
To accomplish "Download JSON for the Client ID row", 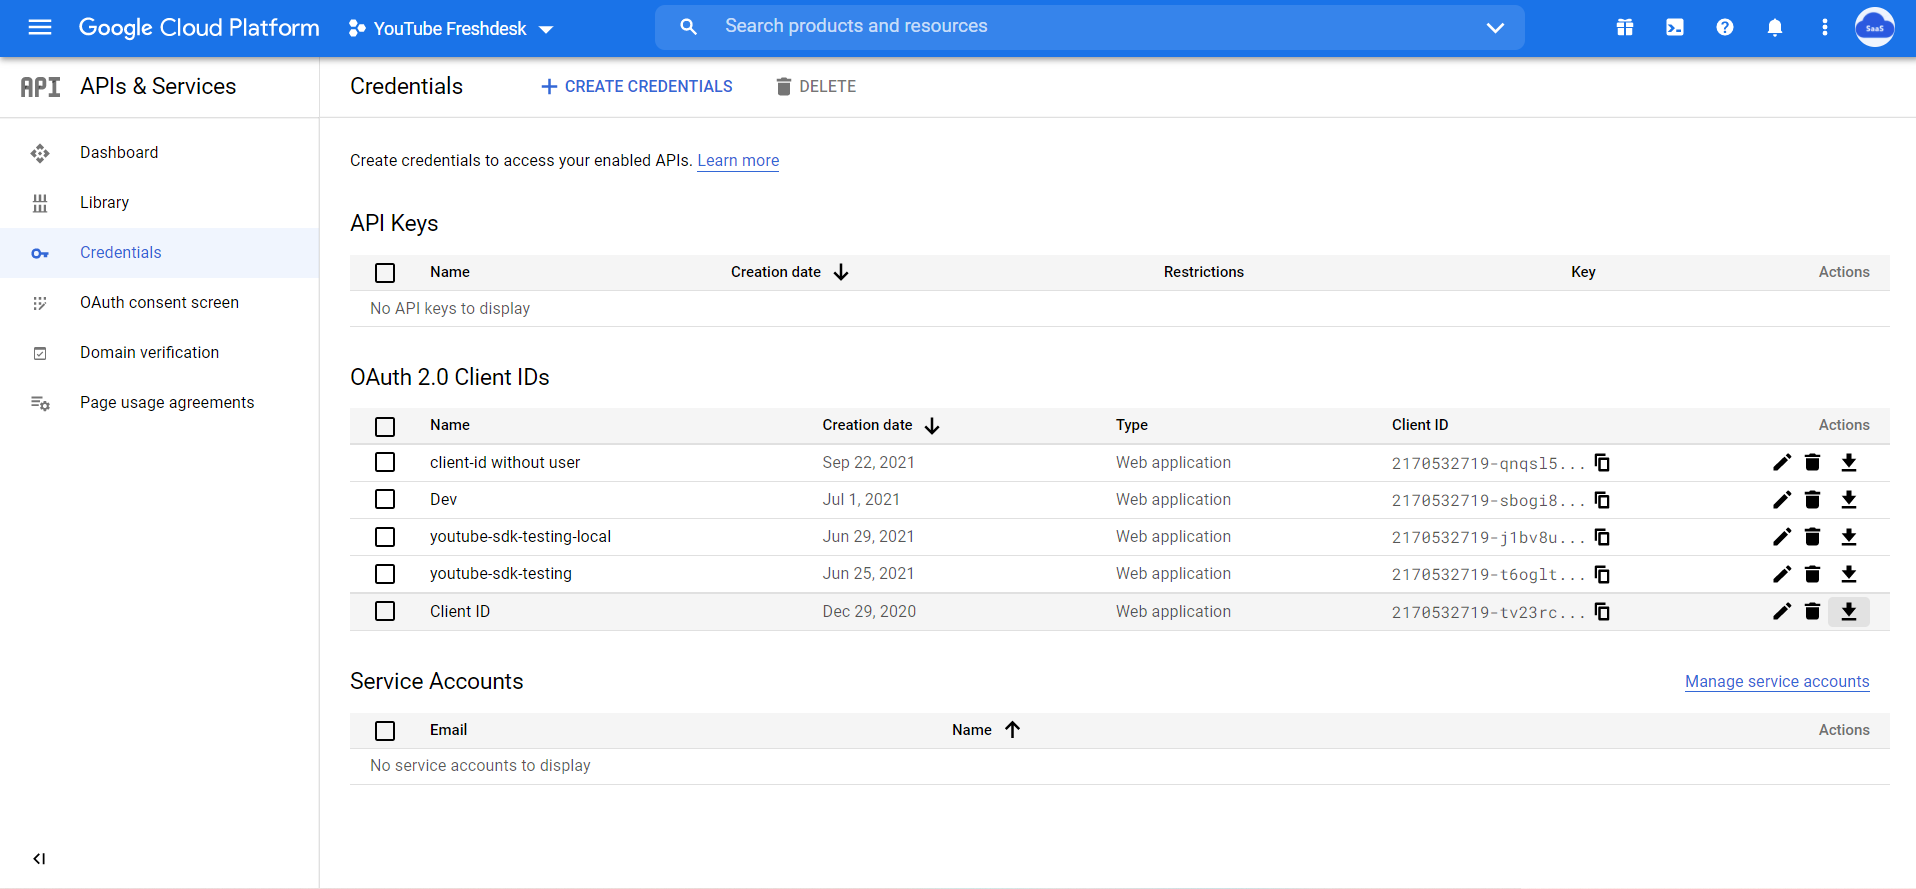I will pos(1849,611).
